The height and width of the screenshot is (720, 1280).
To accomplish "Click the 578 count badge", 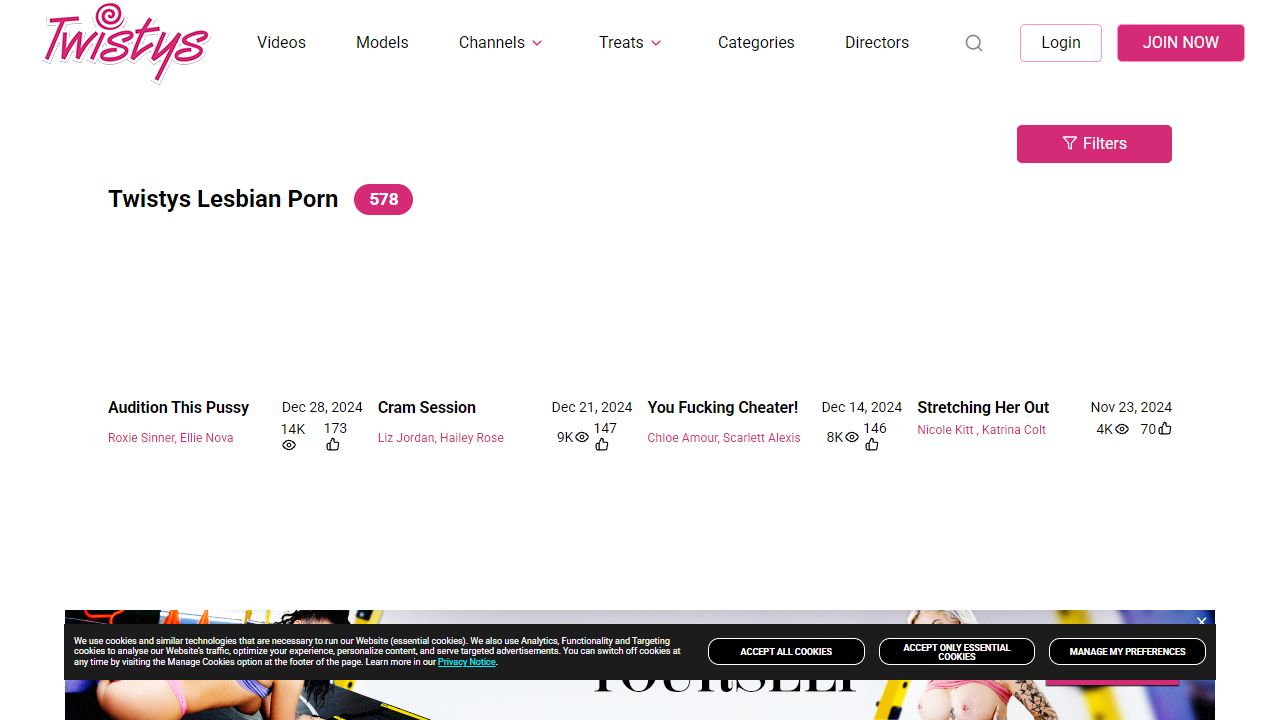I will [x=383, y=199].
